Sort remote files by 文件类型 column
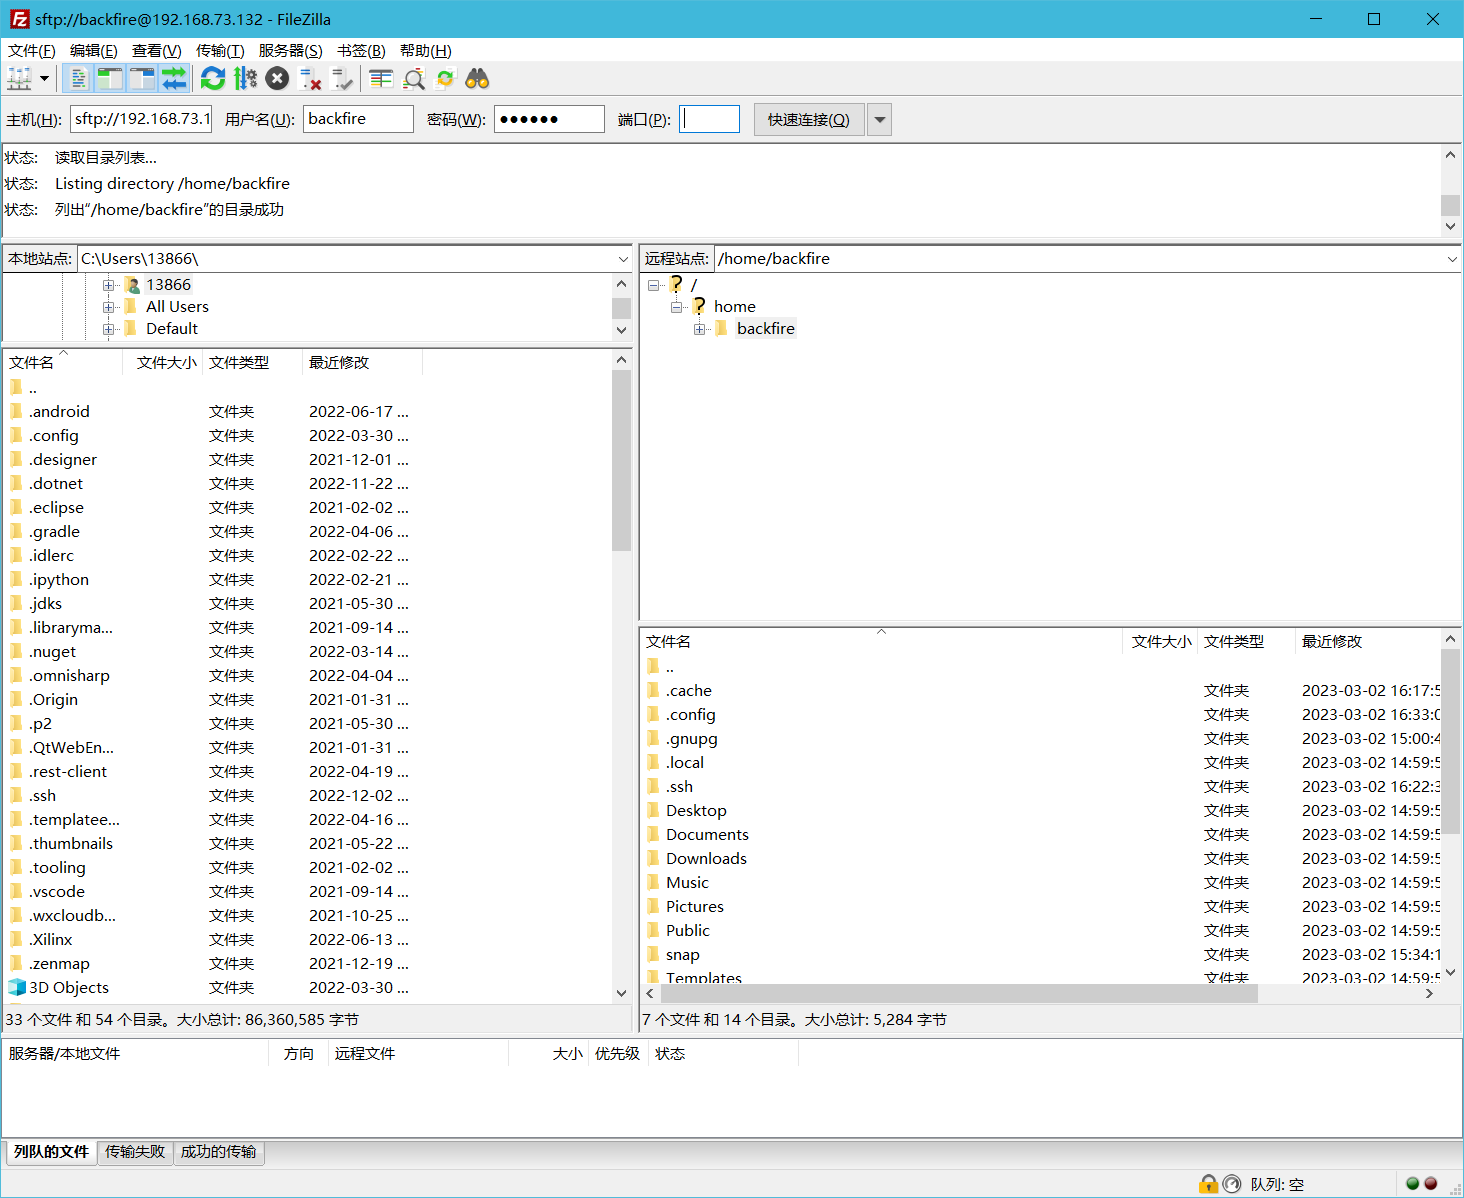1464x1198 pixels. click(1247, 641)
